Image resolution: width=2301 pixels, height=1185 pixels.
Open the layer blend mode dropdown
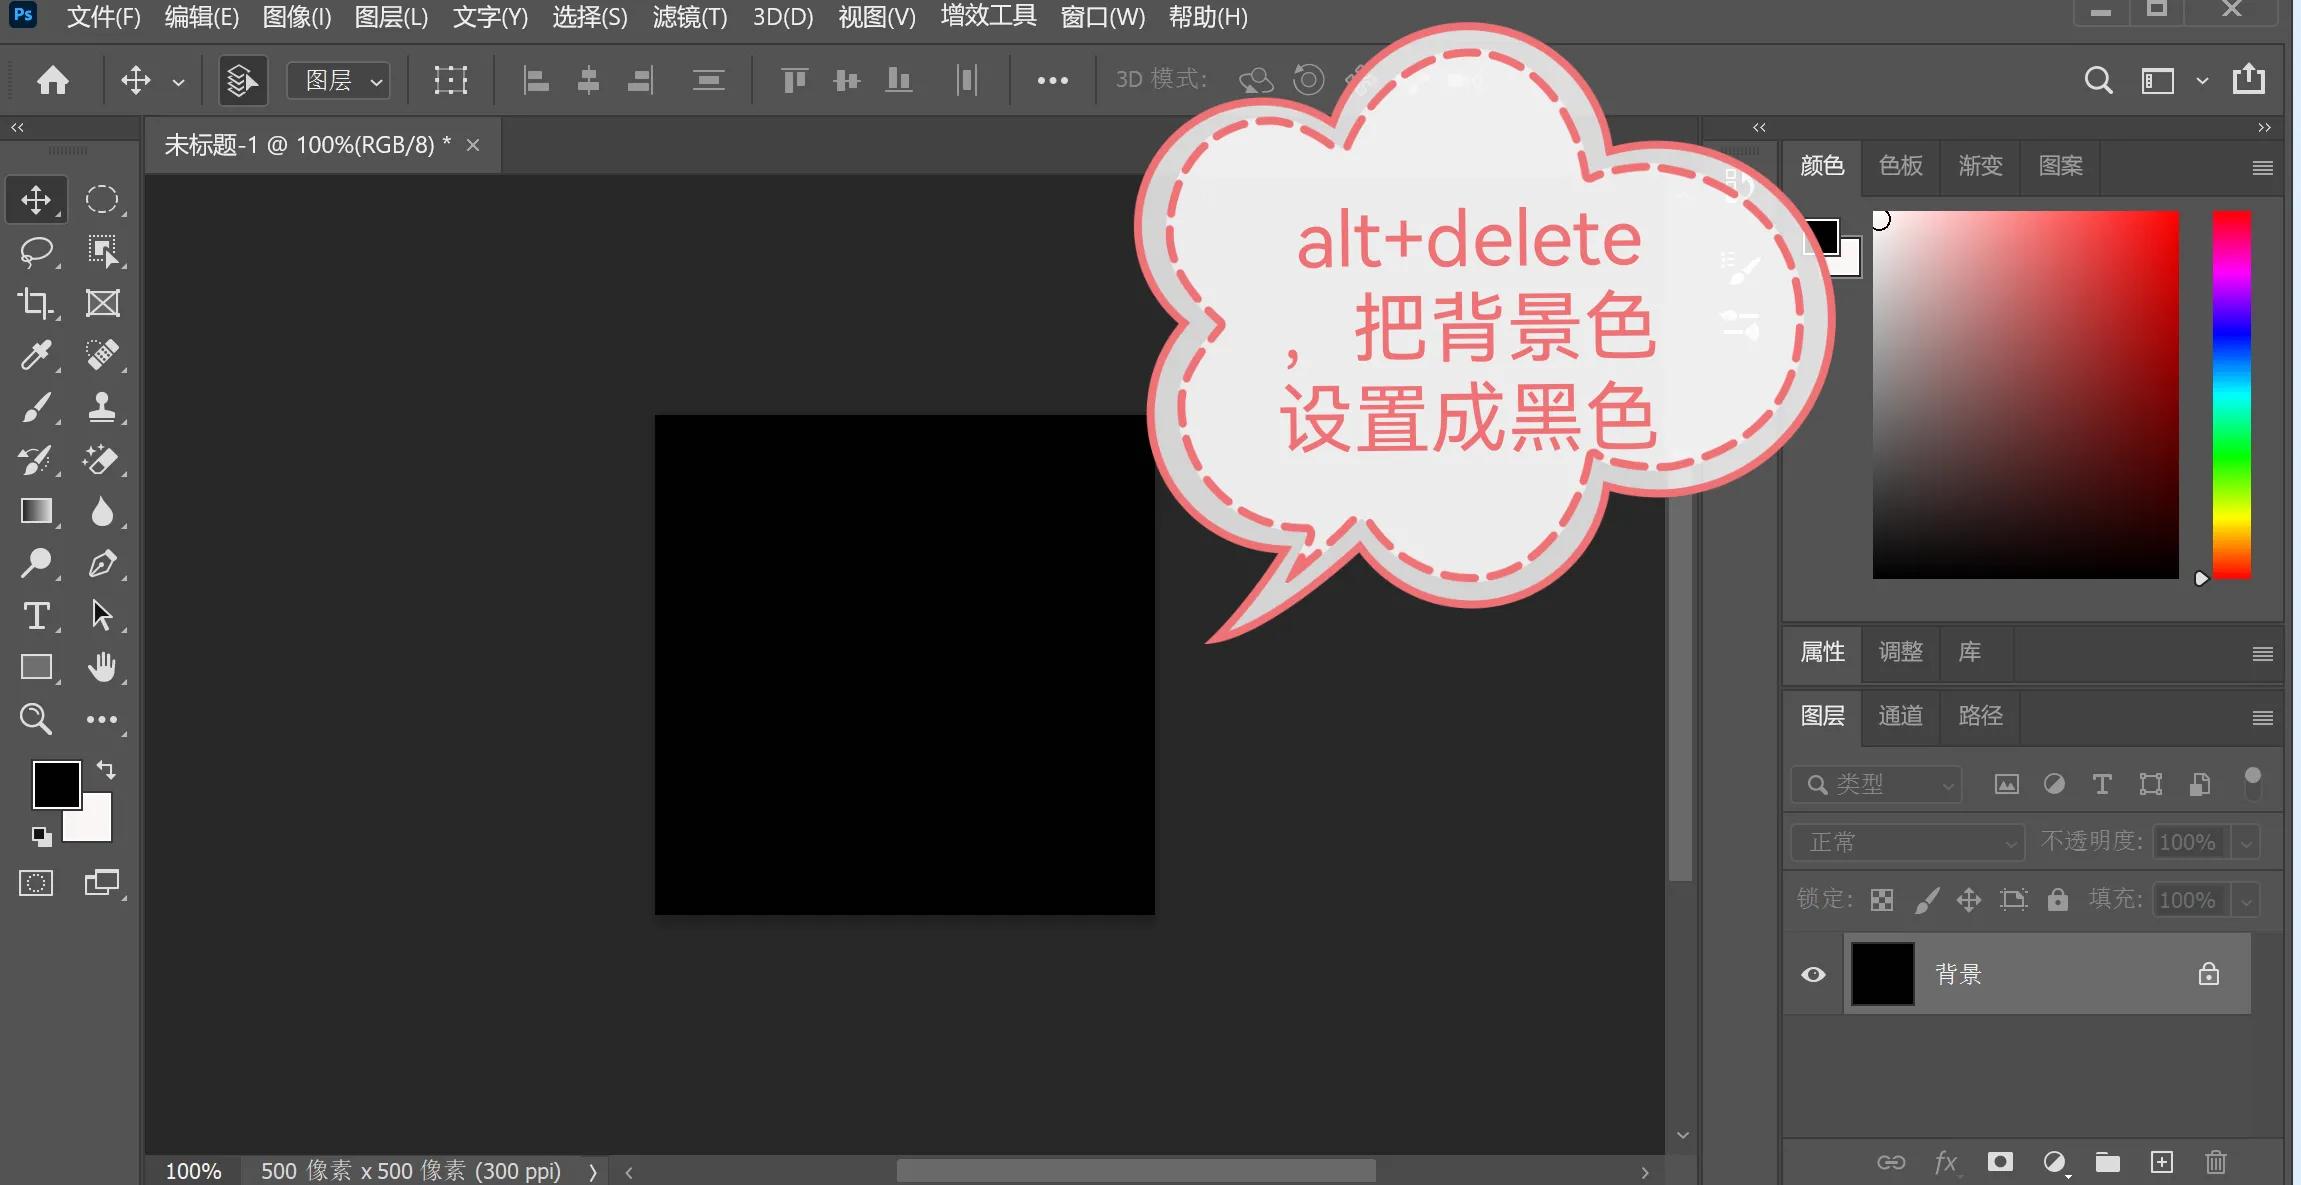click(1906, 841)
